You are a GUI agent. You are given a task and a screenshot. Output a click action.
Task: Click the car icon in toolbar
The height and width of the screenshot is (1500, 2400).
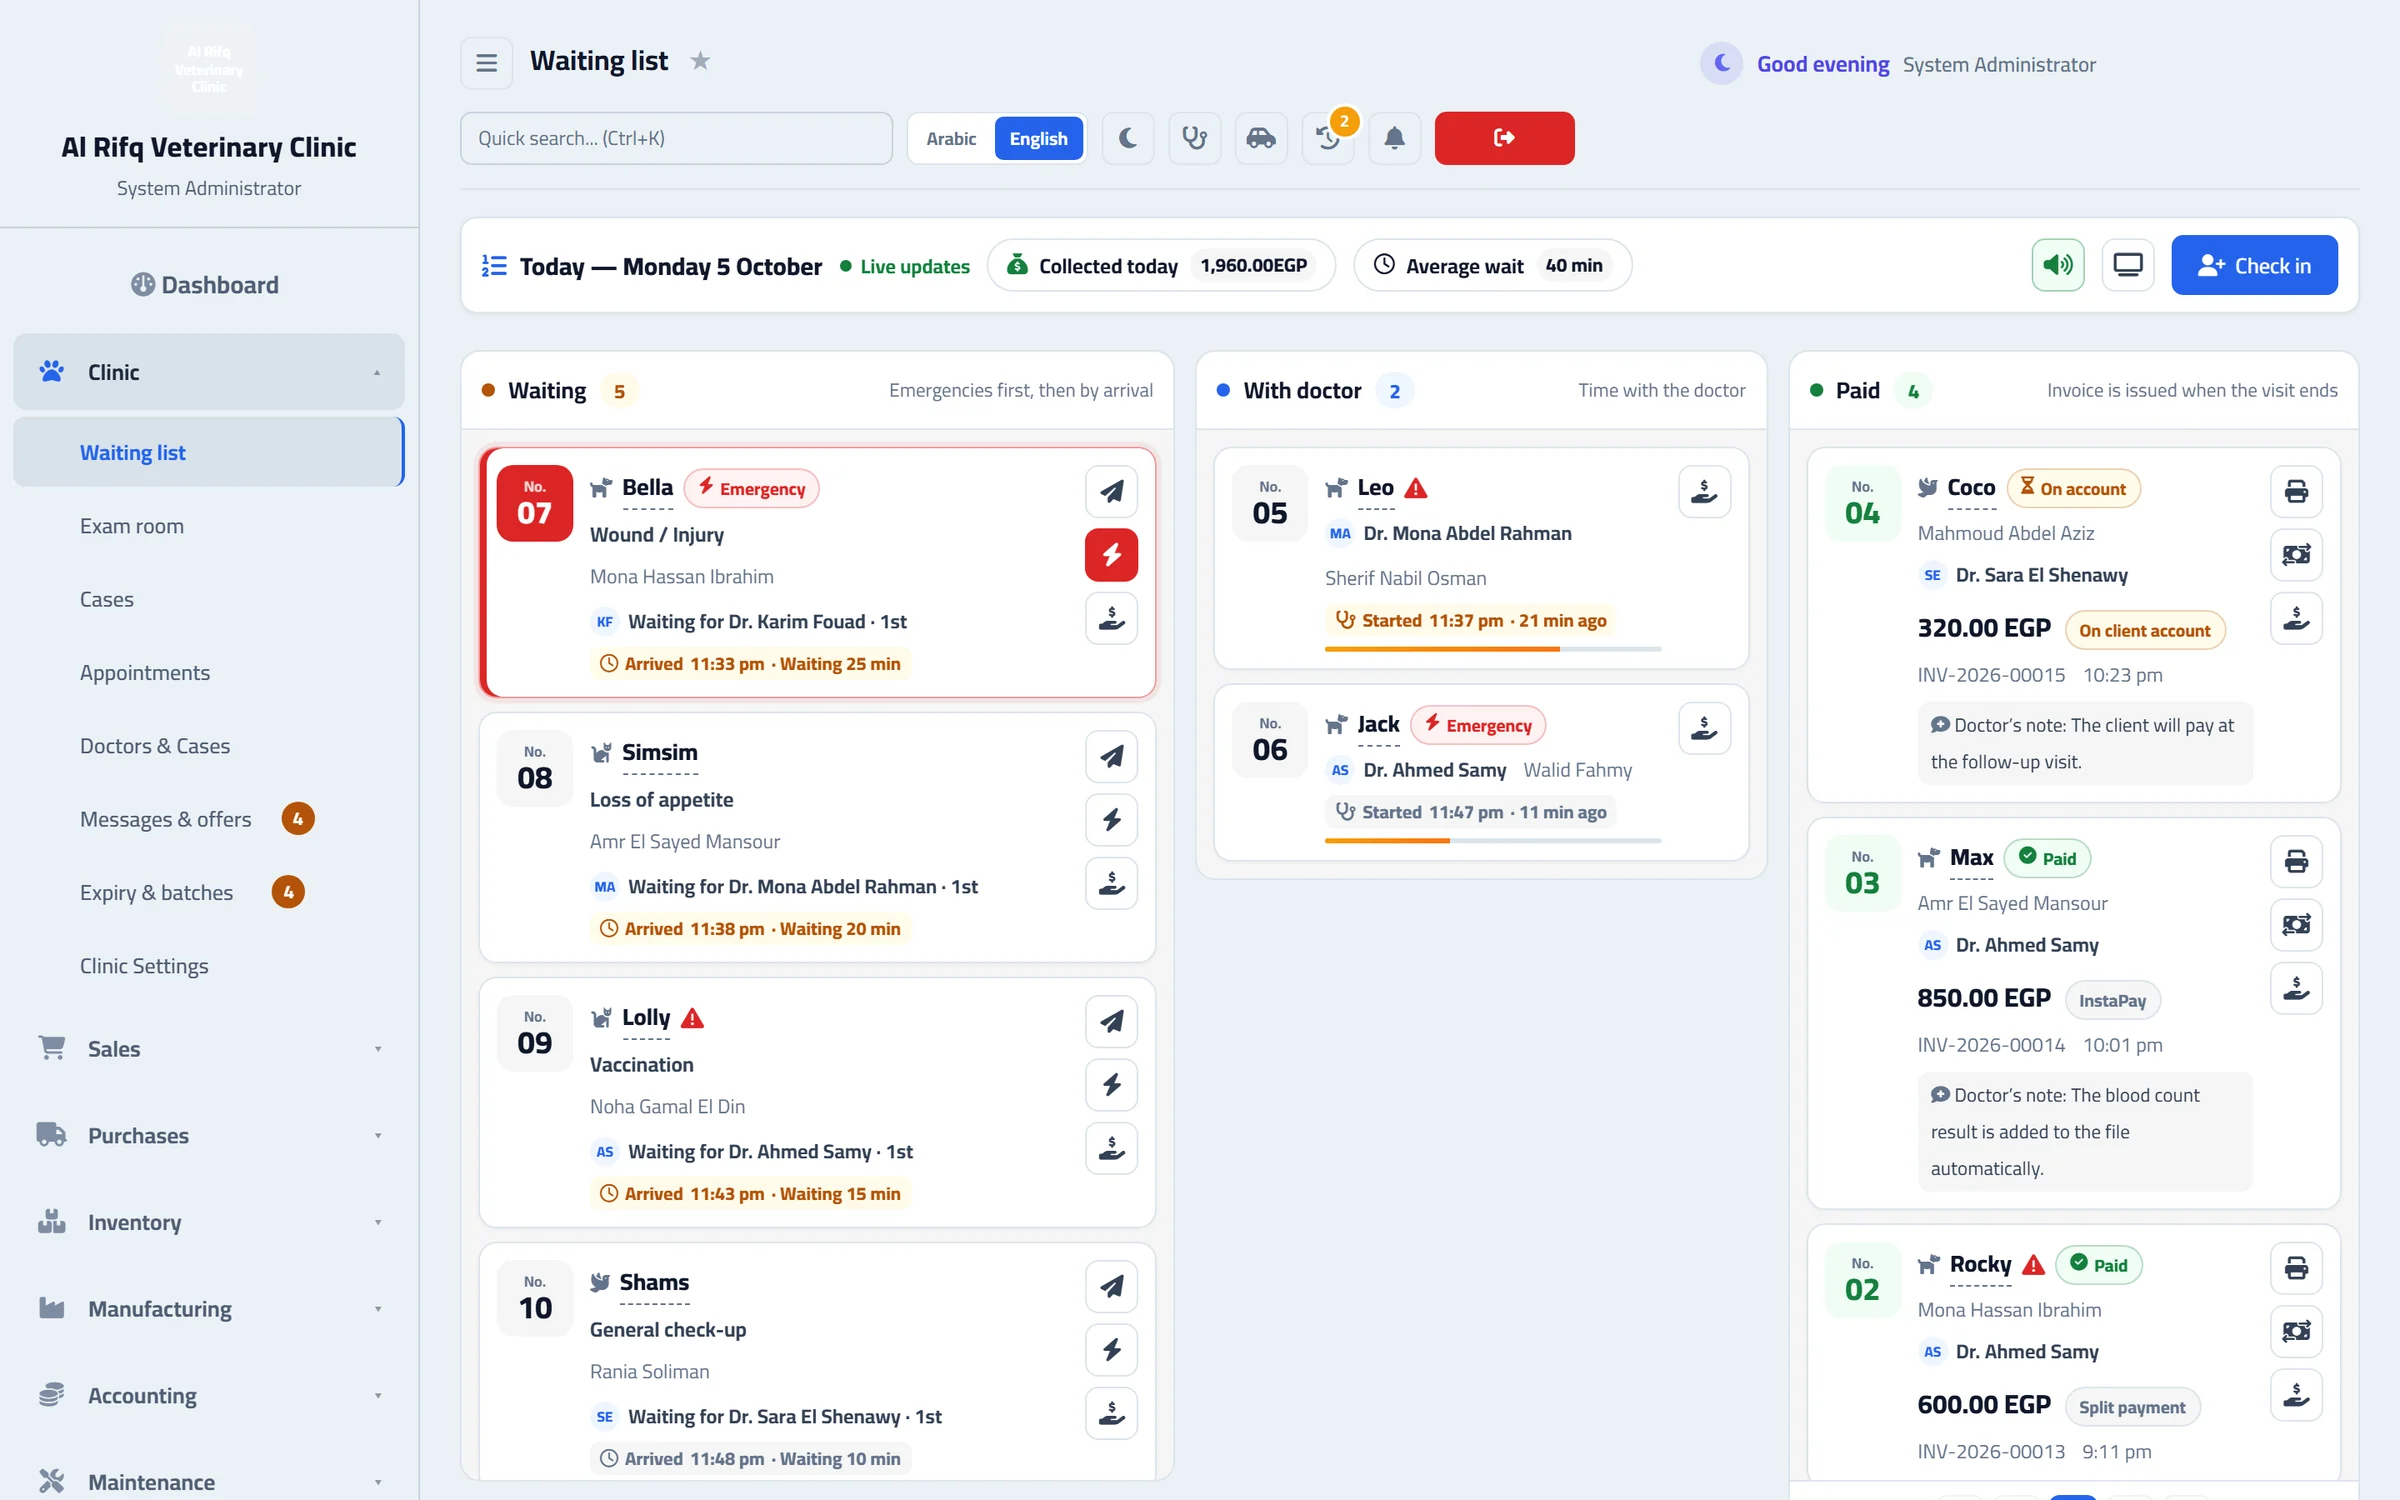click(1261, 138)
